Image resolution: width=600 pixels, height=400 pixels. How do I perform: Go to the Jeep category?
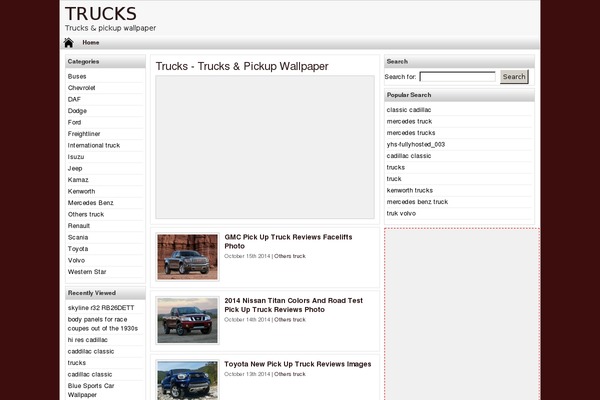pos(75,168)
